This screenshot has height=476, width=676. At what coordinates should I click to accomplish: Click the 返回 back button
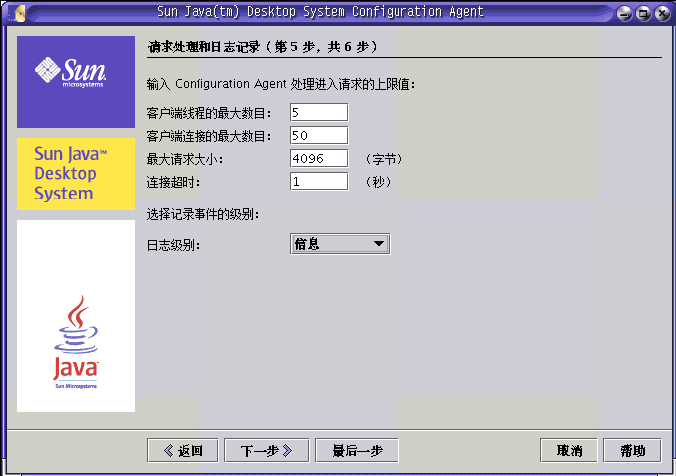(182, 451)
